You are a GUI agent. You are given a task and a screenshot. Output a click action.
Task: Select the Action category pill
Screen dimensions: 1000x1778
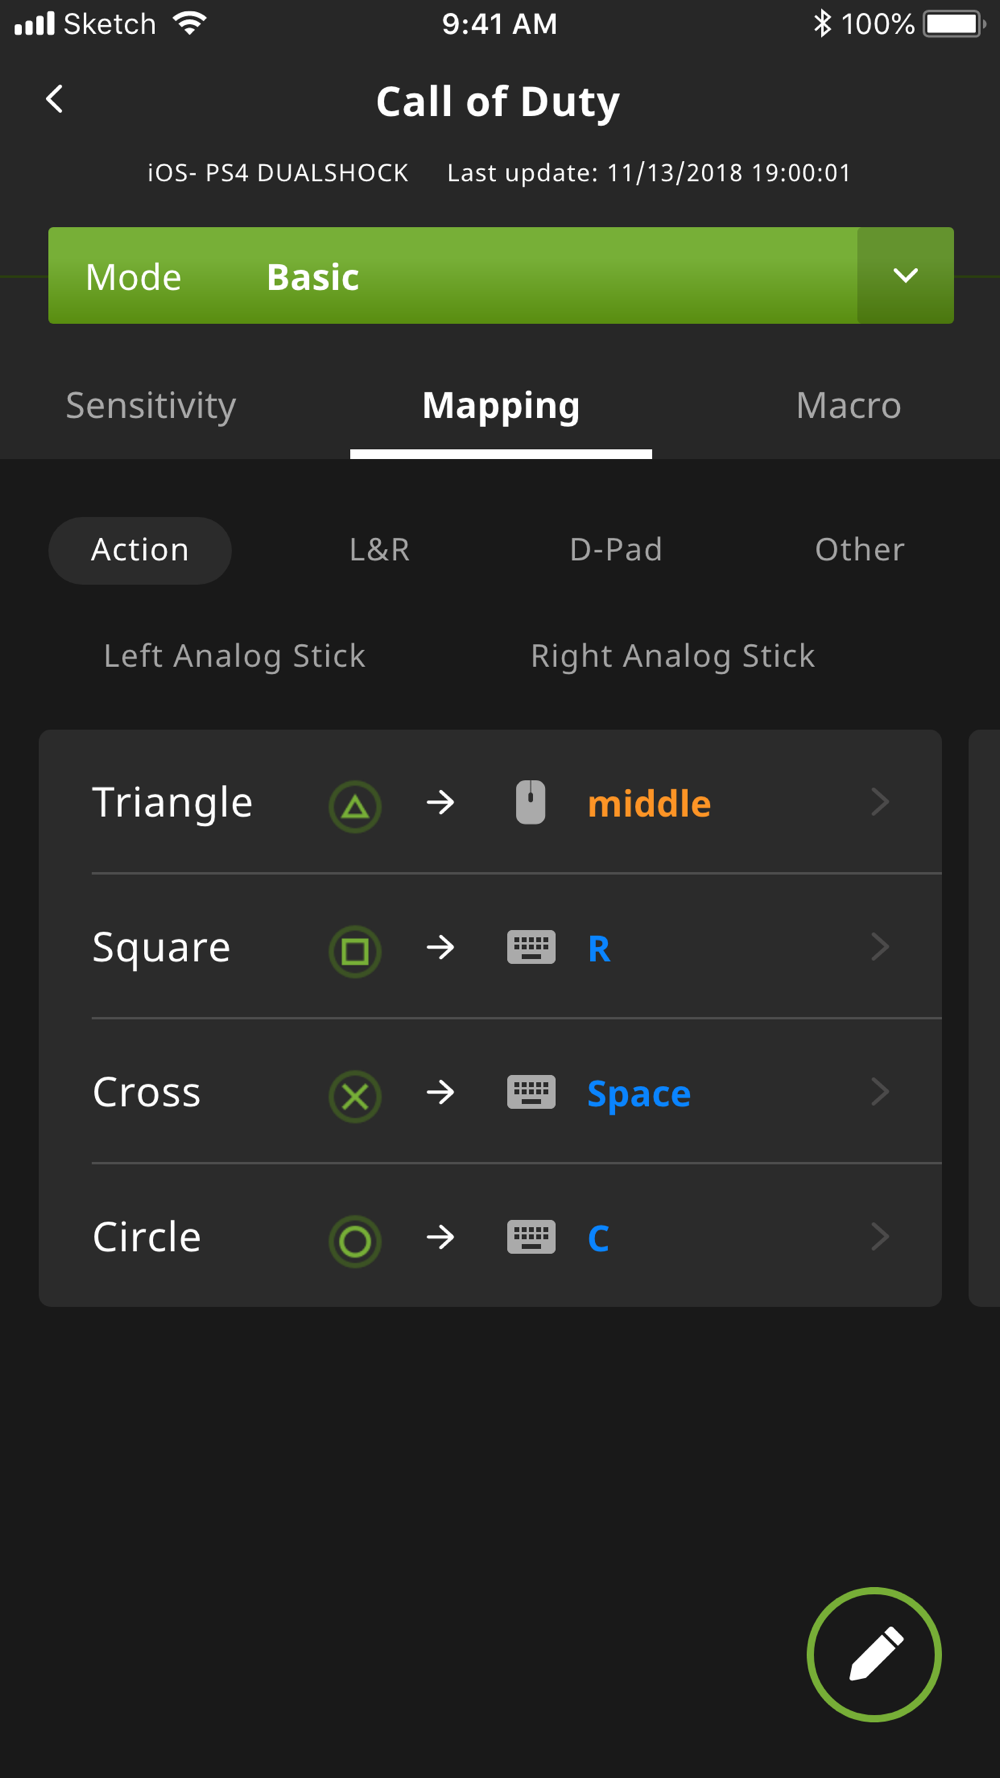(x=140, y=550)
